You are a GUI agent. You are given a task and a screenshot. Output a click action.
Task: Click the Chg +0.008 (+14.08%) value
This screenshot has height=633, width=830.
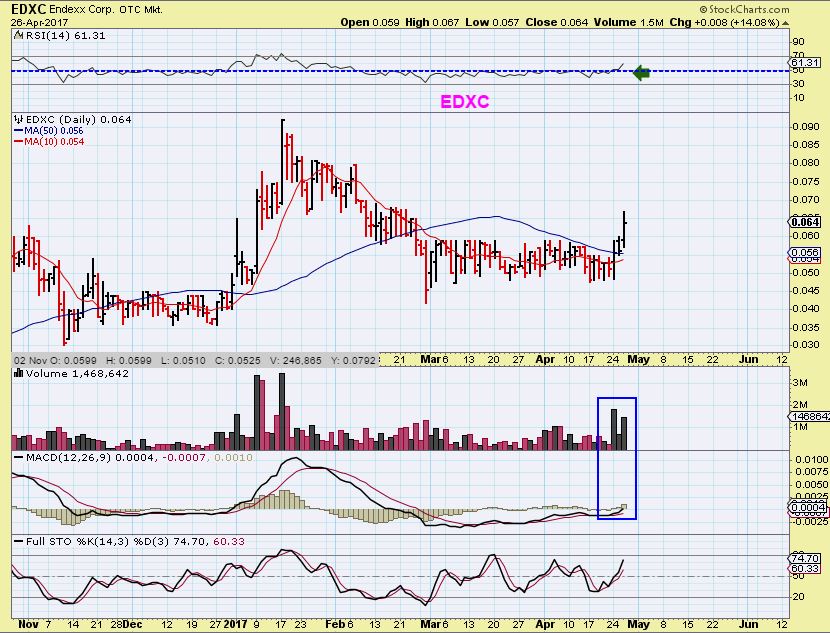(724, 22)
